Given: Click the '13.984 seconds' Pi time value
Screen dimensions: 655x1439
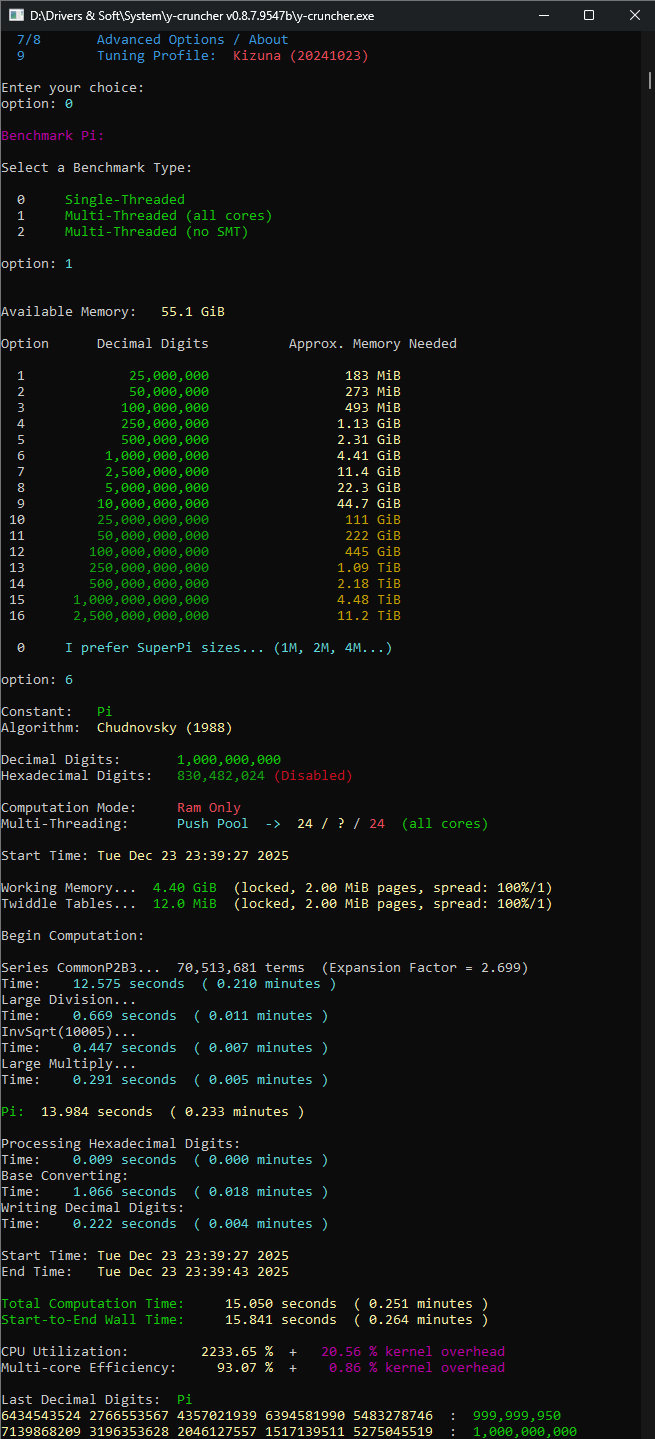Looking at the screenshot, I should coord(96,1112).
